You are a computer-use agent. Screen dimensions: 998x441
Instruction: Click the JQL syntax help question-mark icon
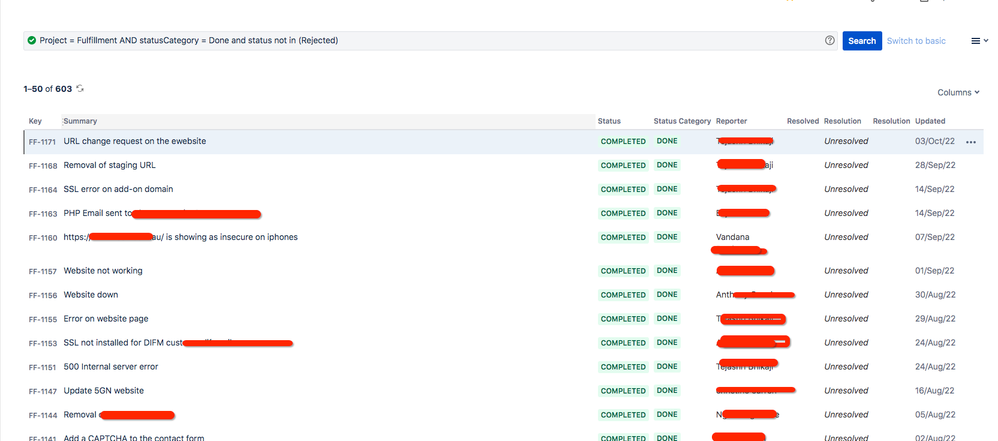(x=829, y=40)
